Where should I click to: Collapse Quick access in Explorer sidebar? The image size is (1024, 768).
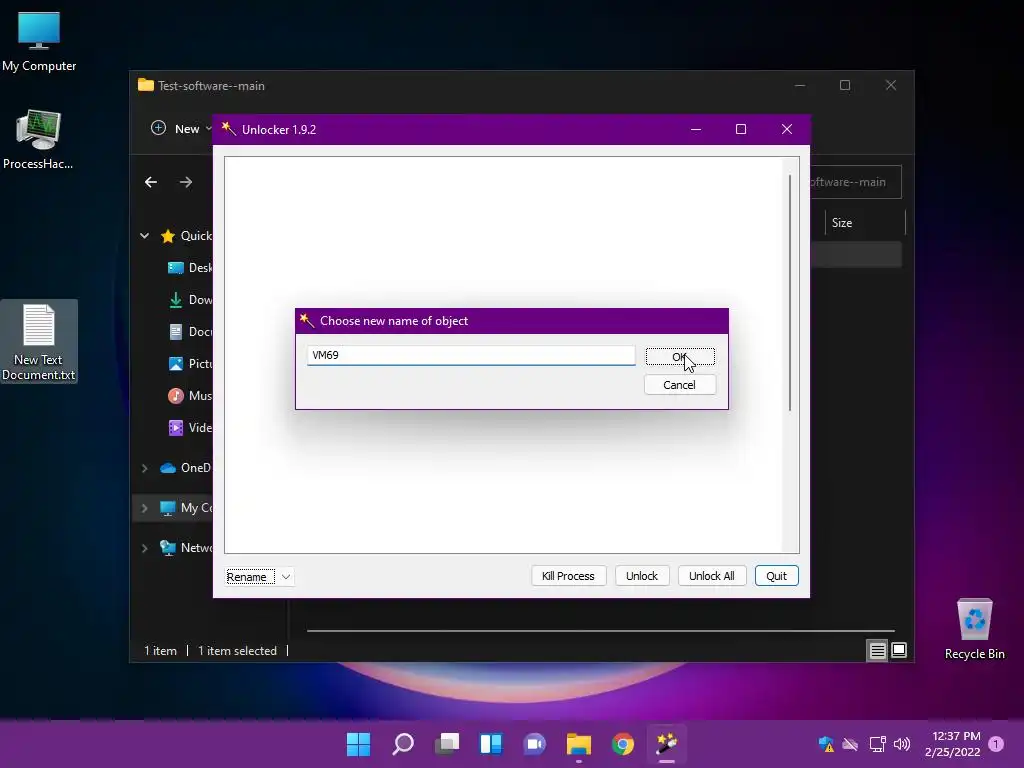coord(145,236)
